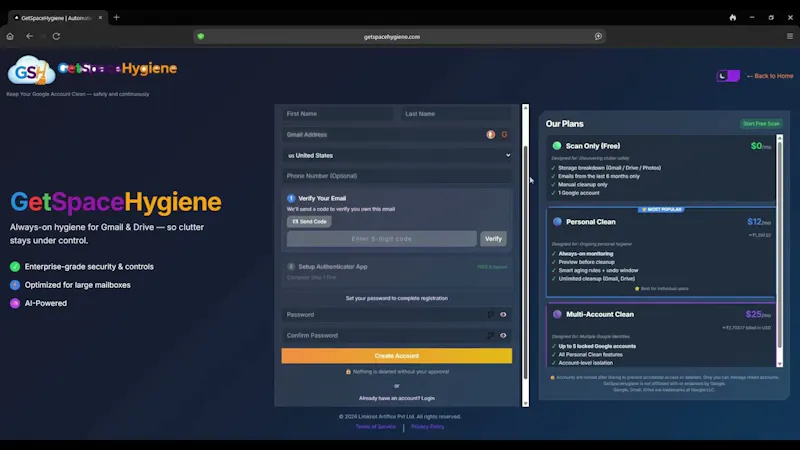Click the $0/mo price
This screenshot has height=450, width=800.
(x=761, y=146)
